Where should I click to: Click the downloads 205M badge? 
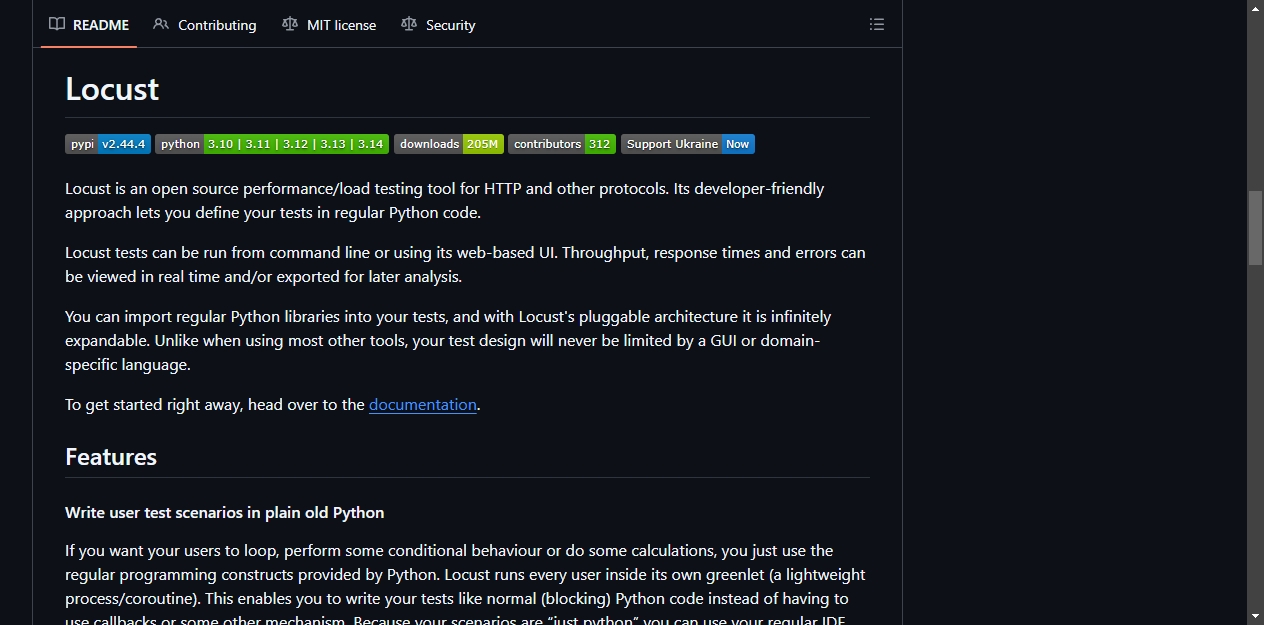pyautogui.click(x=449, y=144)
